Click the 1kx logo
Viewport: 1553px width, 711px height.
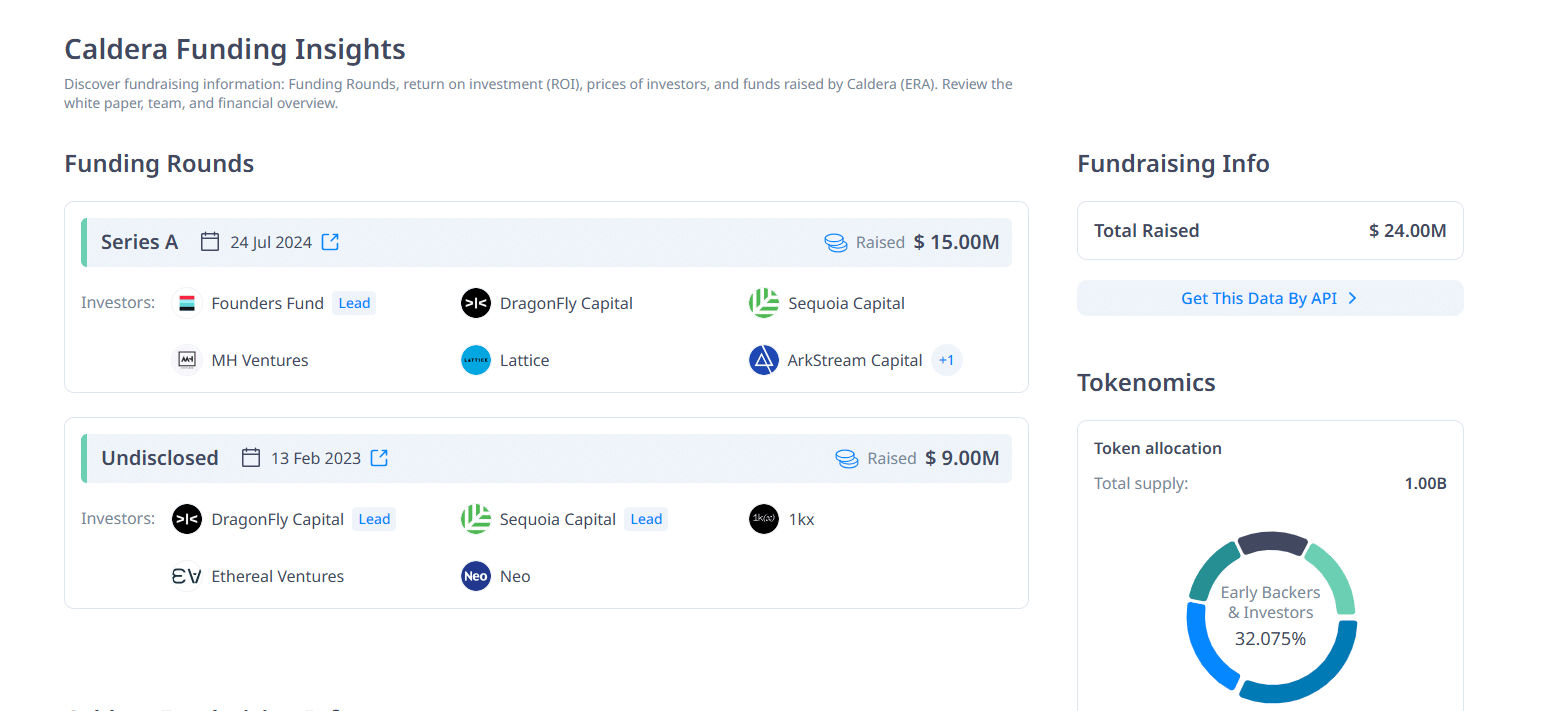coord(764,519)
